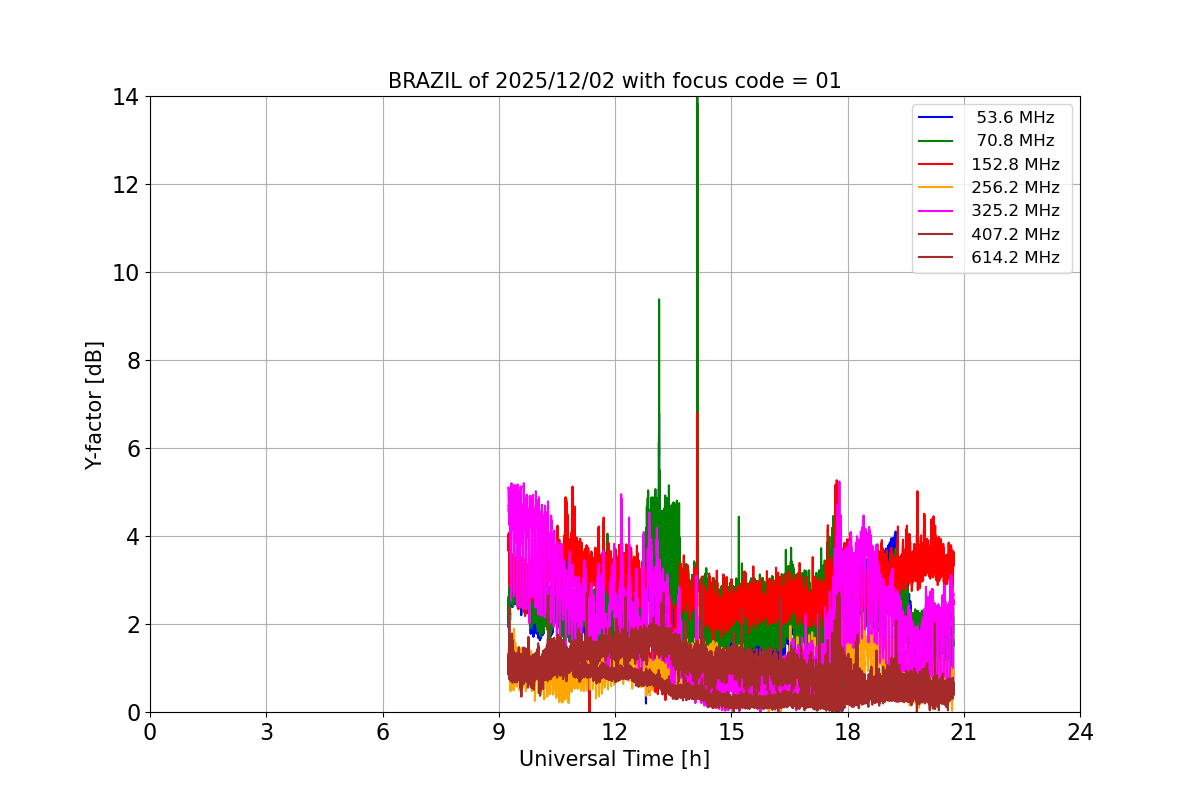
Task: Click the y-axis tick label 14
Action: 126,97
